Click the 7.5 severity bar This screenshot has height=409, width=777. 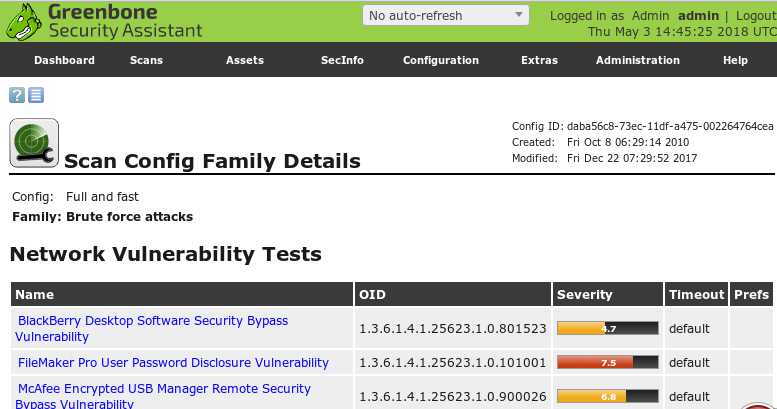coord(608,362)
